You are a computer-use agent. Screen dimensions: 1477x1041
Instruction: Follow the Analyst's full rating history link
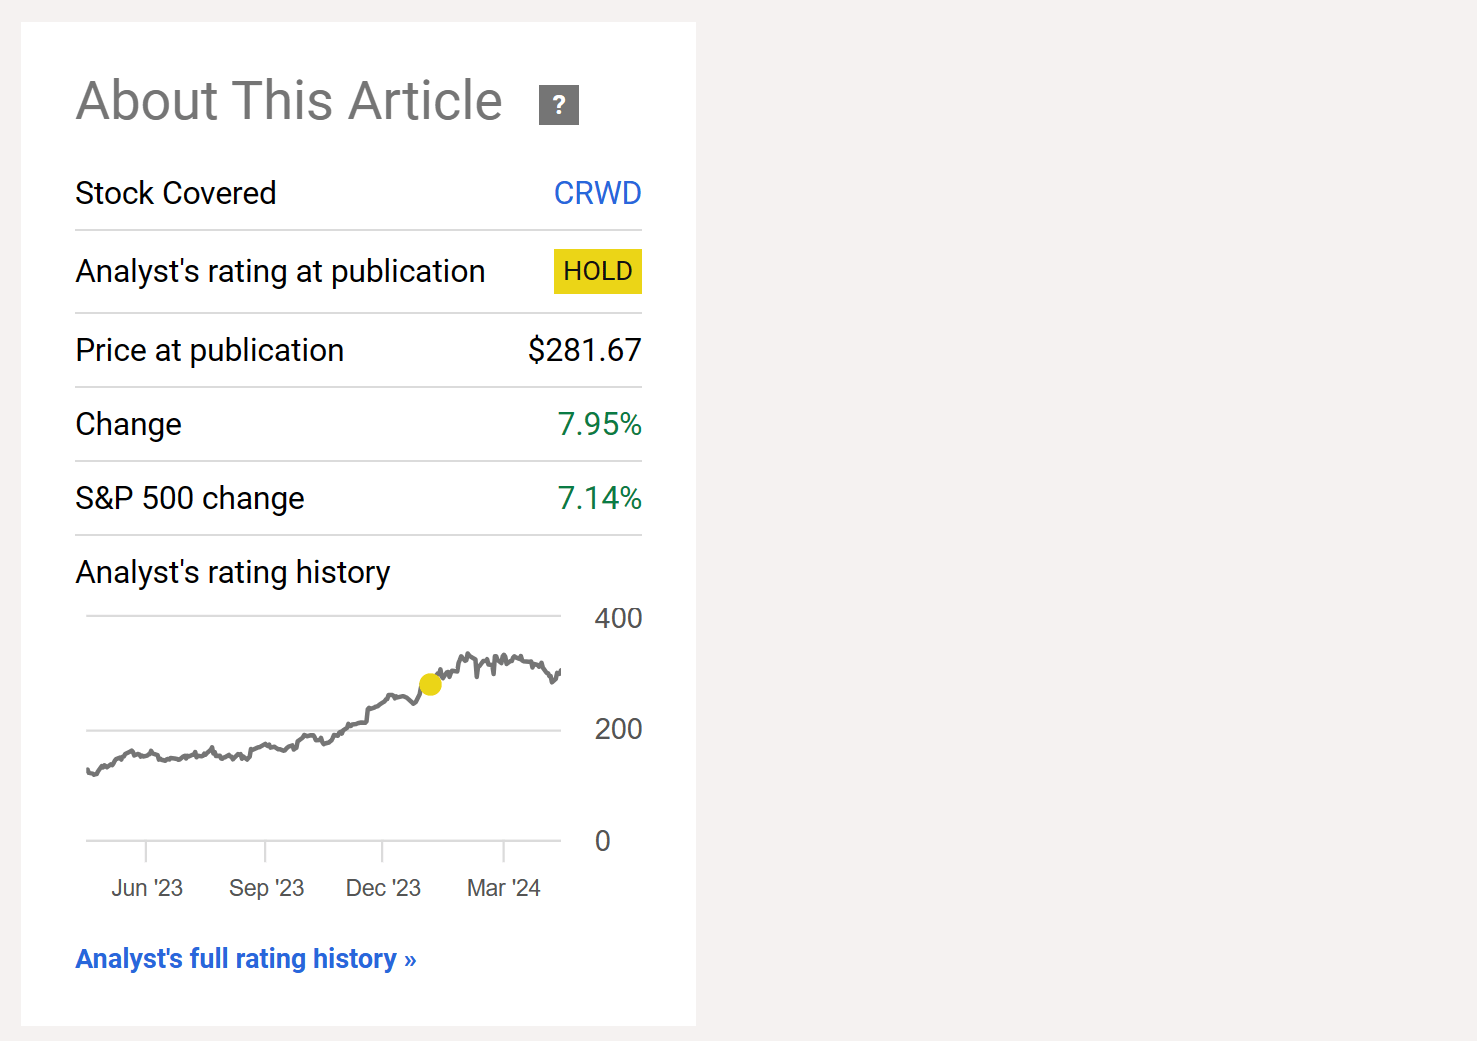(246, 958)
